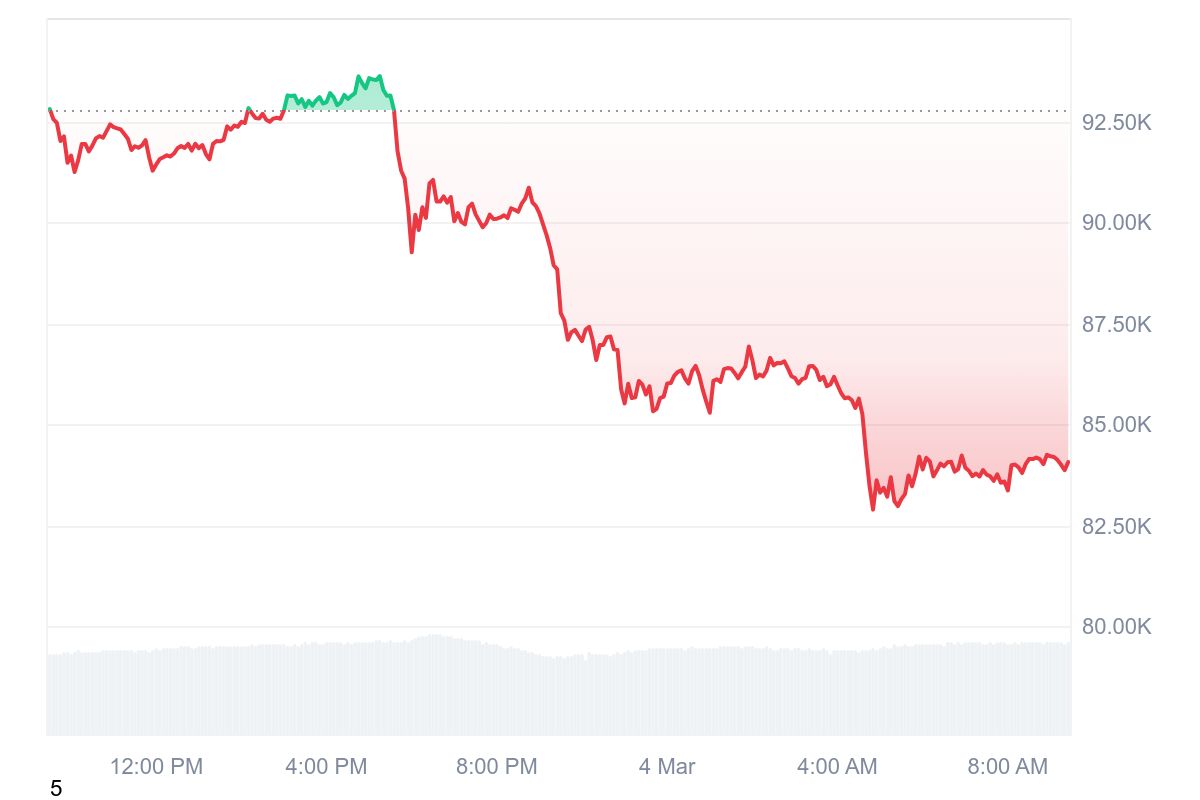The height and width of the screenshot is (800, 1200).
Task: Click the 92.50K price axis label
Action: [1116, 123]
